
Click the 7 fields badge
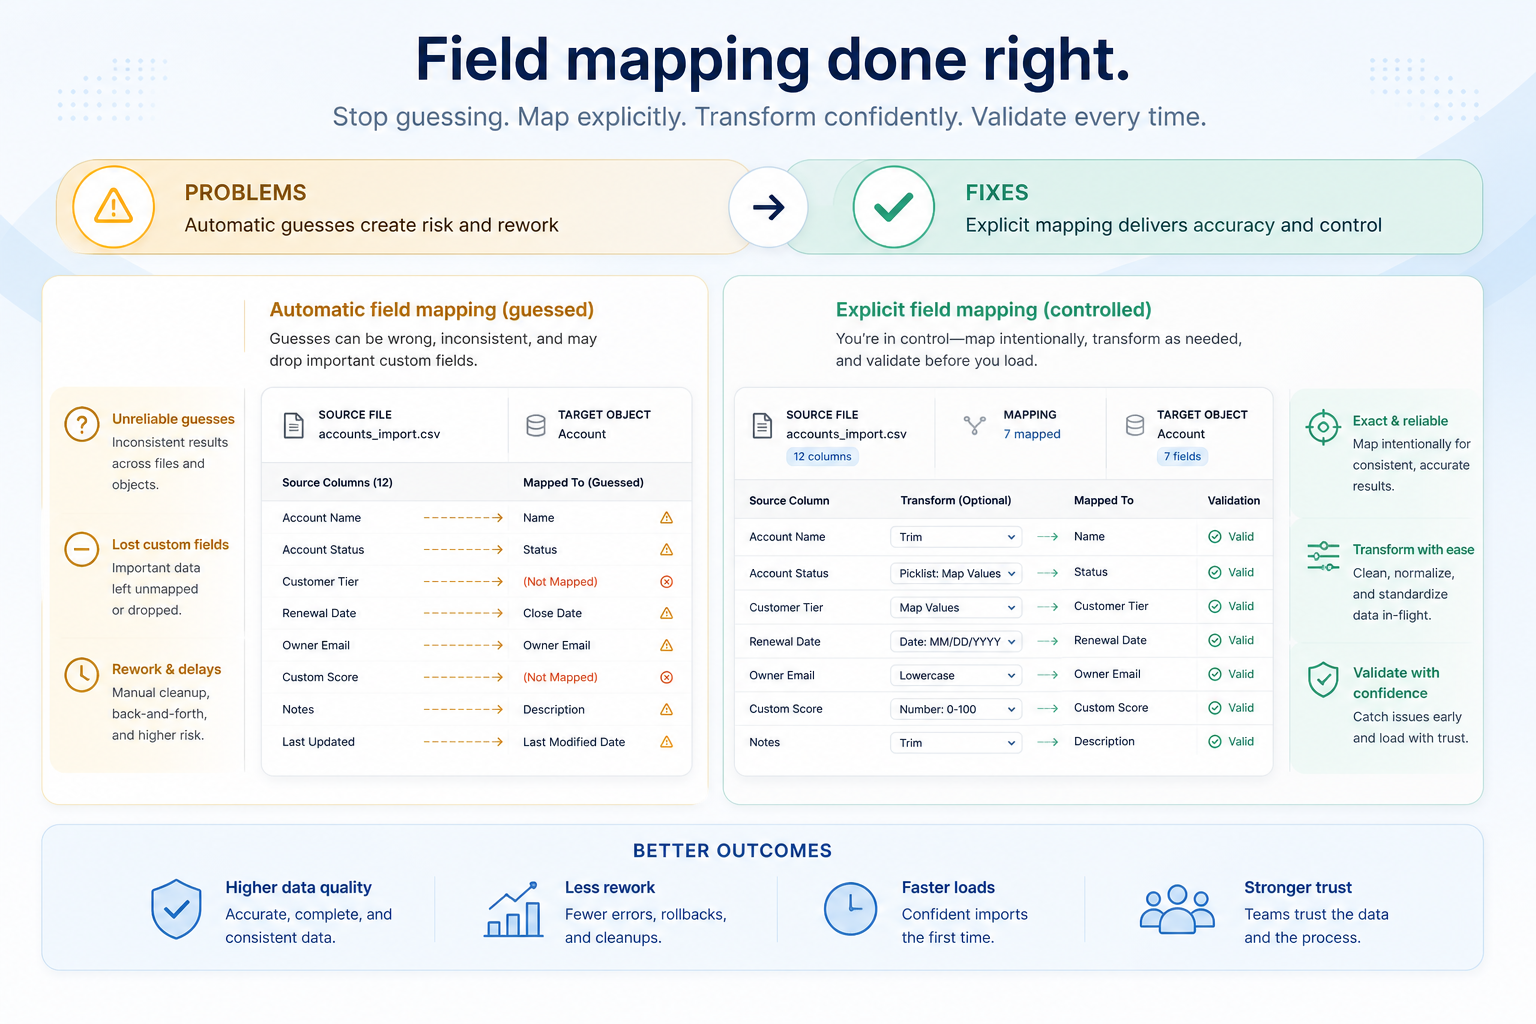click(x=1182, y=457)
